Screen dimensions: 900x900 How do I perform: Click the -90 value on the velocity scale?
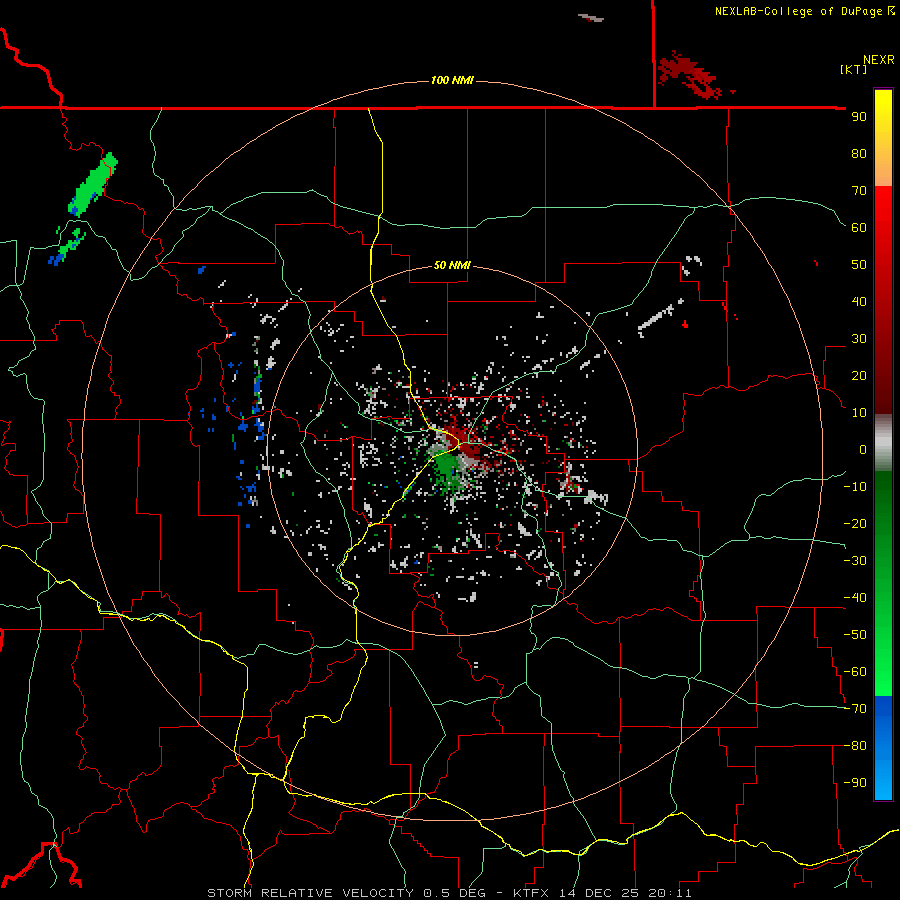pos(855,783)
